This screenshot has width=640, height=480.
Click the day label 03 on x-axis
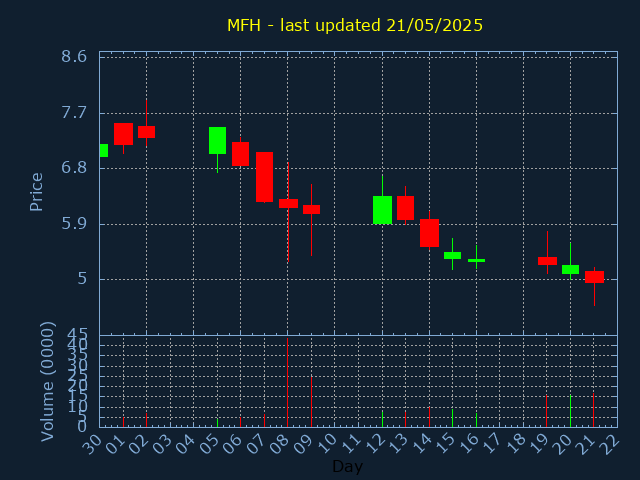click(163, 444)
